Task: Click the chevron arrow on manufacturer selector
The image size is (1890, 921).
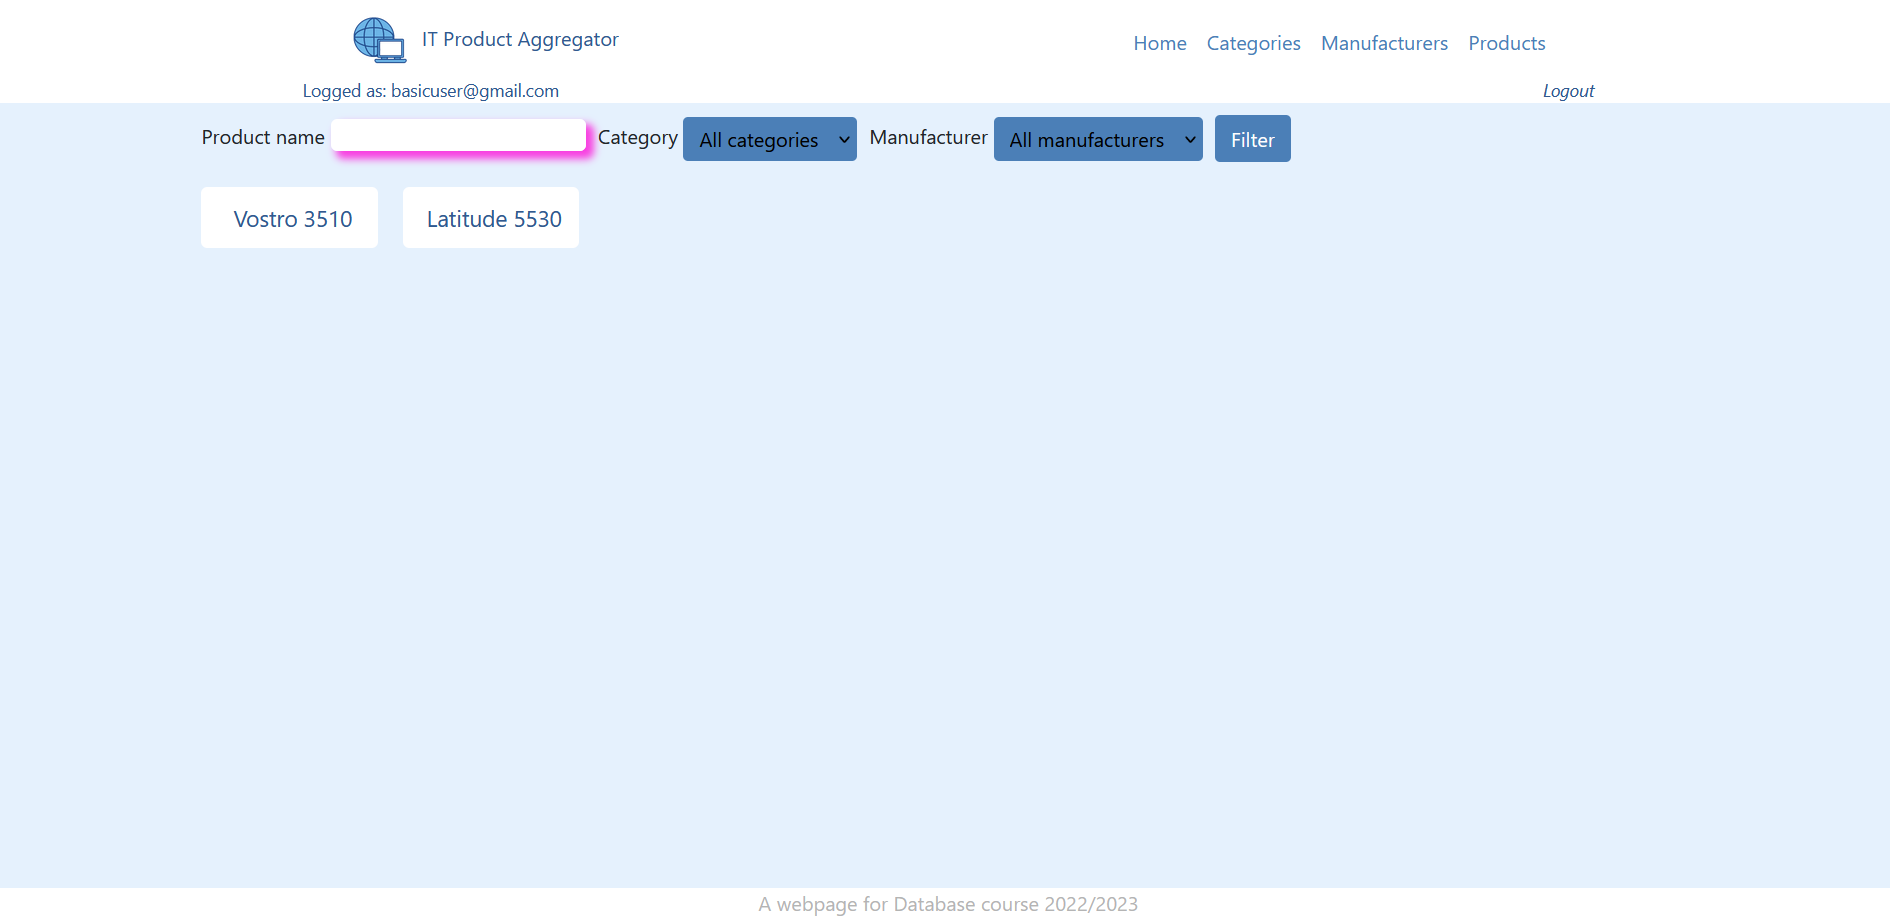Action: click(x=1190, y=140)
